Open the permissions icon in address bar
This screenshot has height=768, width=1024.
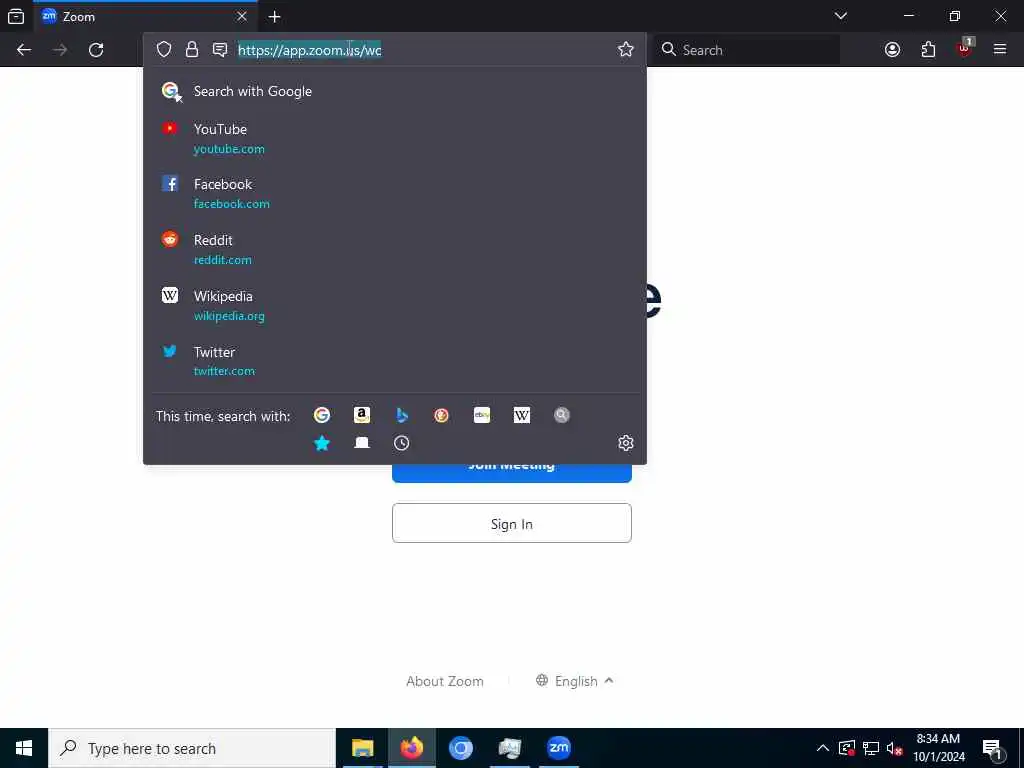220,50
